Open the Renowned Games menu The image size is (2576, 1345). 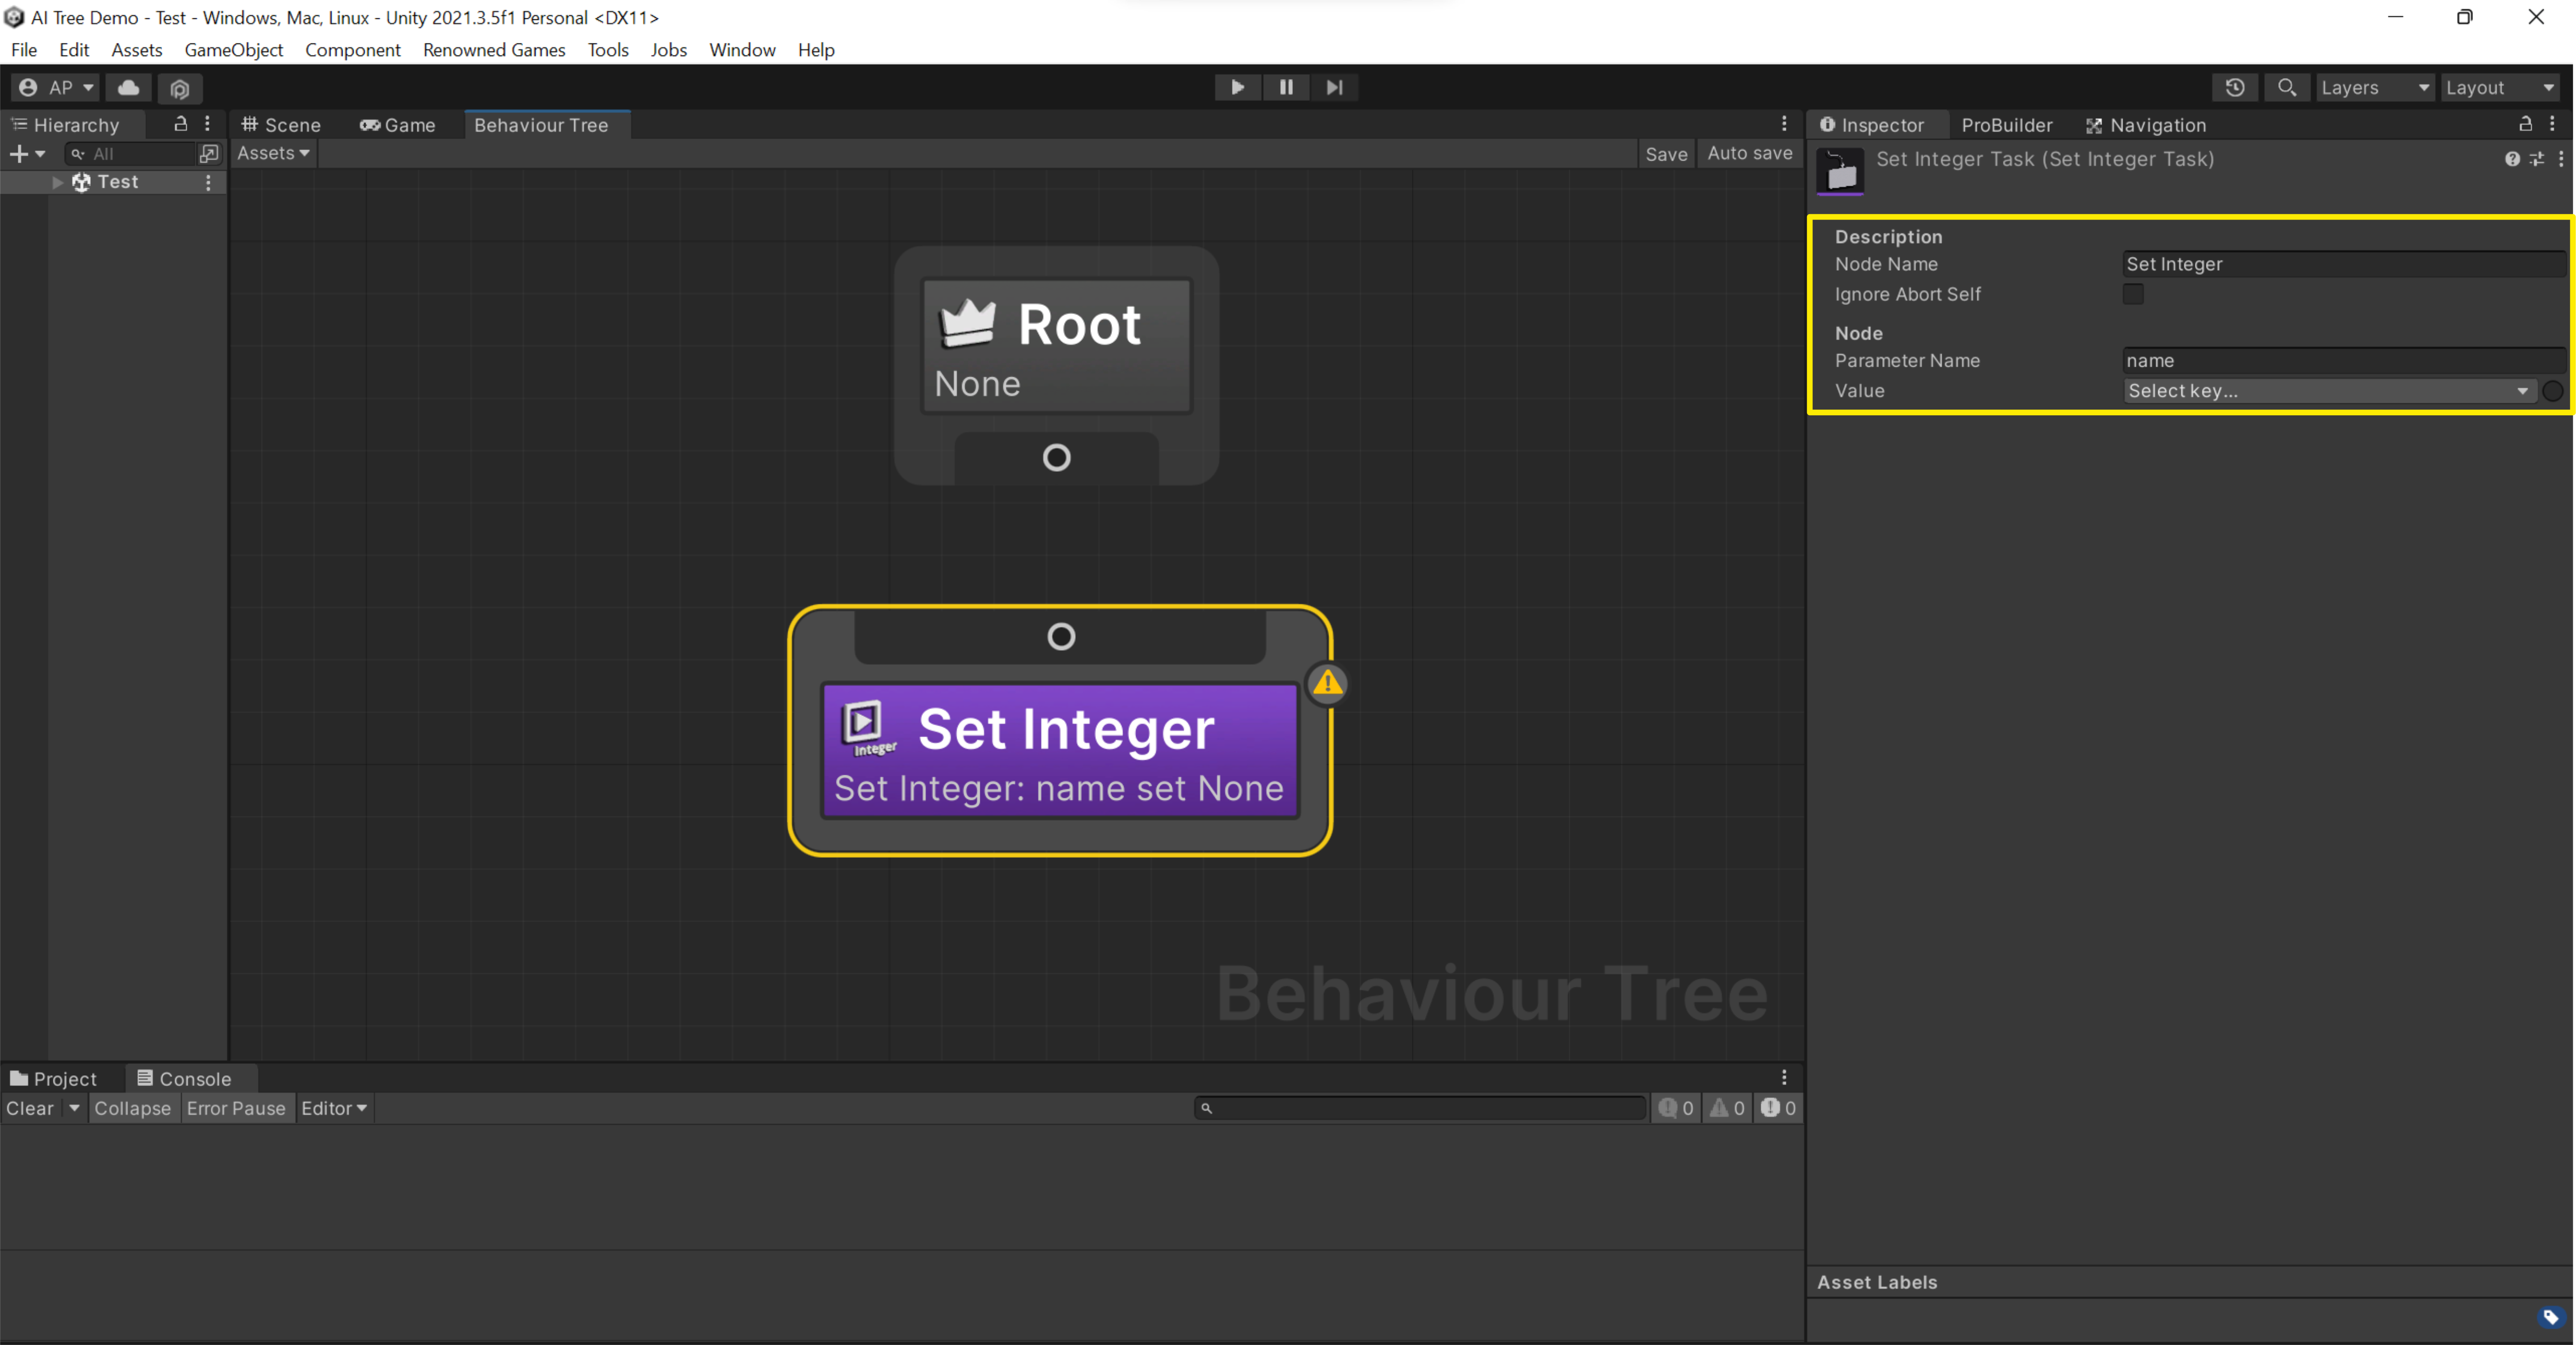[493, 49]
